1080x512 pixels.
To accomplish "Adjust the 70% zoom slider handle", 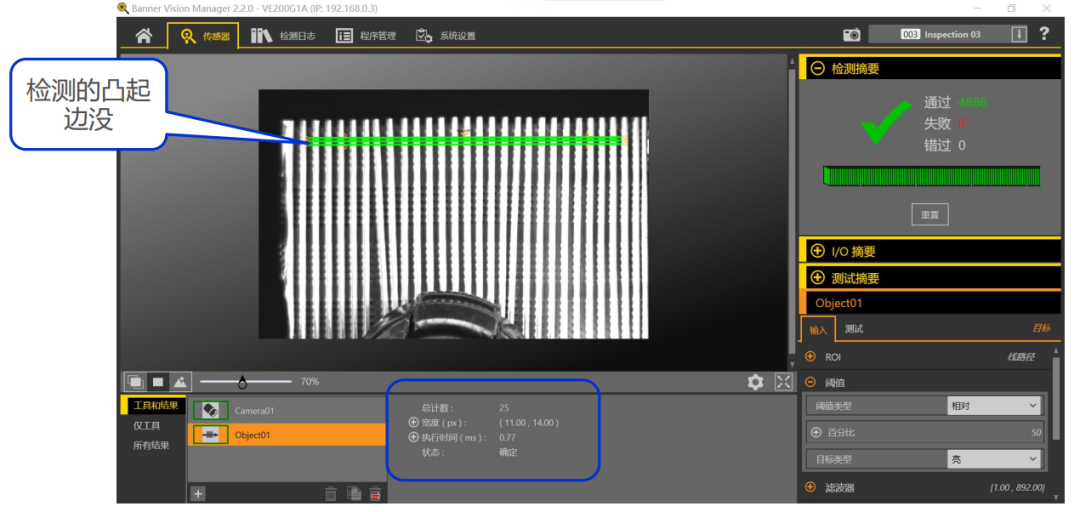I will tap(242, 382).
